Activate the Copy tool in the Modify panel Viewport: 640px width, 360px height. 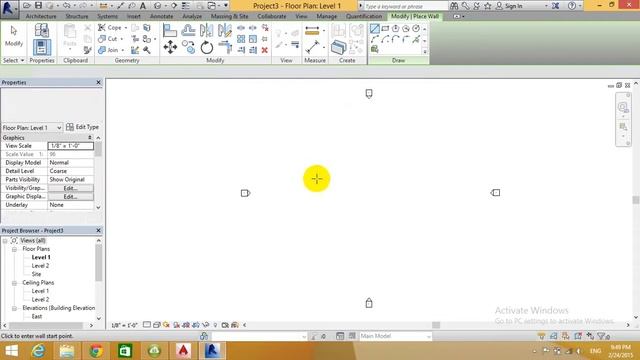coord(189,47)
